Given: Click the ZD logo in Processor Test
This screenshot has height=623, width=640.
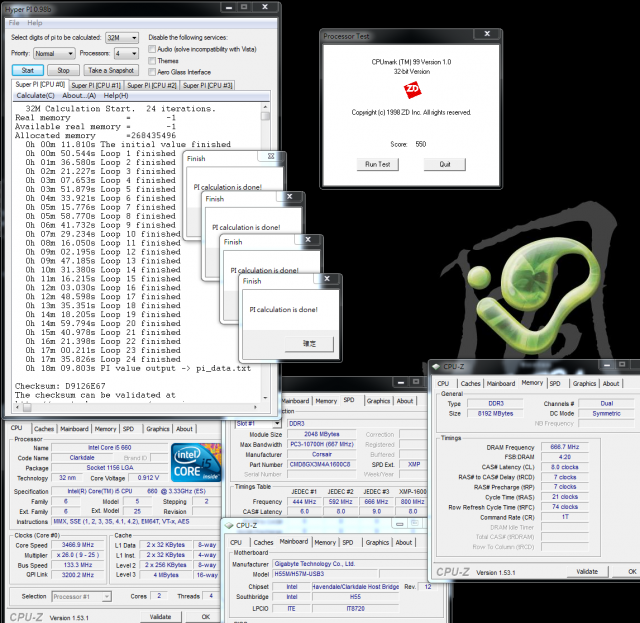Looking at the screenshot, I should [x=412, y=89].
